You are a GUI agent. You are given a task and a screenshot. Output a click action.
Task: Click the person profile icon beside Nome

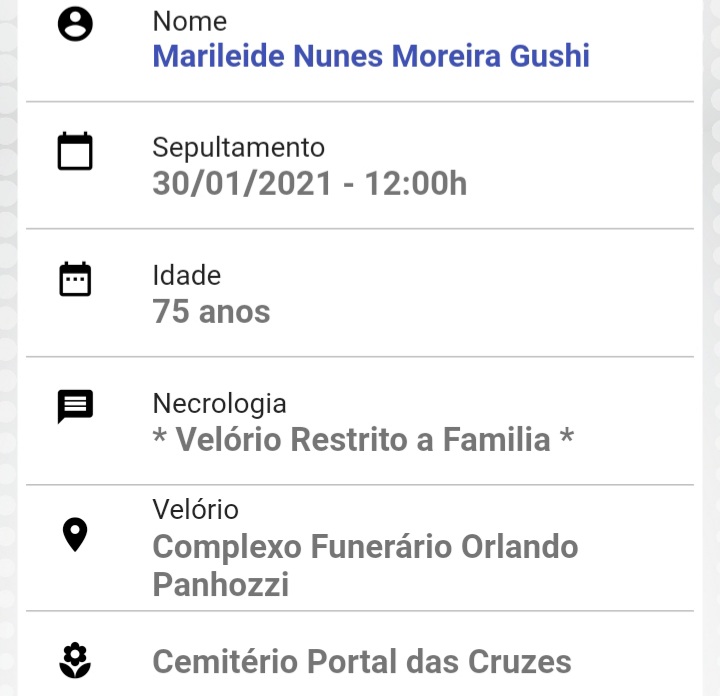tap(75, 24)
